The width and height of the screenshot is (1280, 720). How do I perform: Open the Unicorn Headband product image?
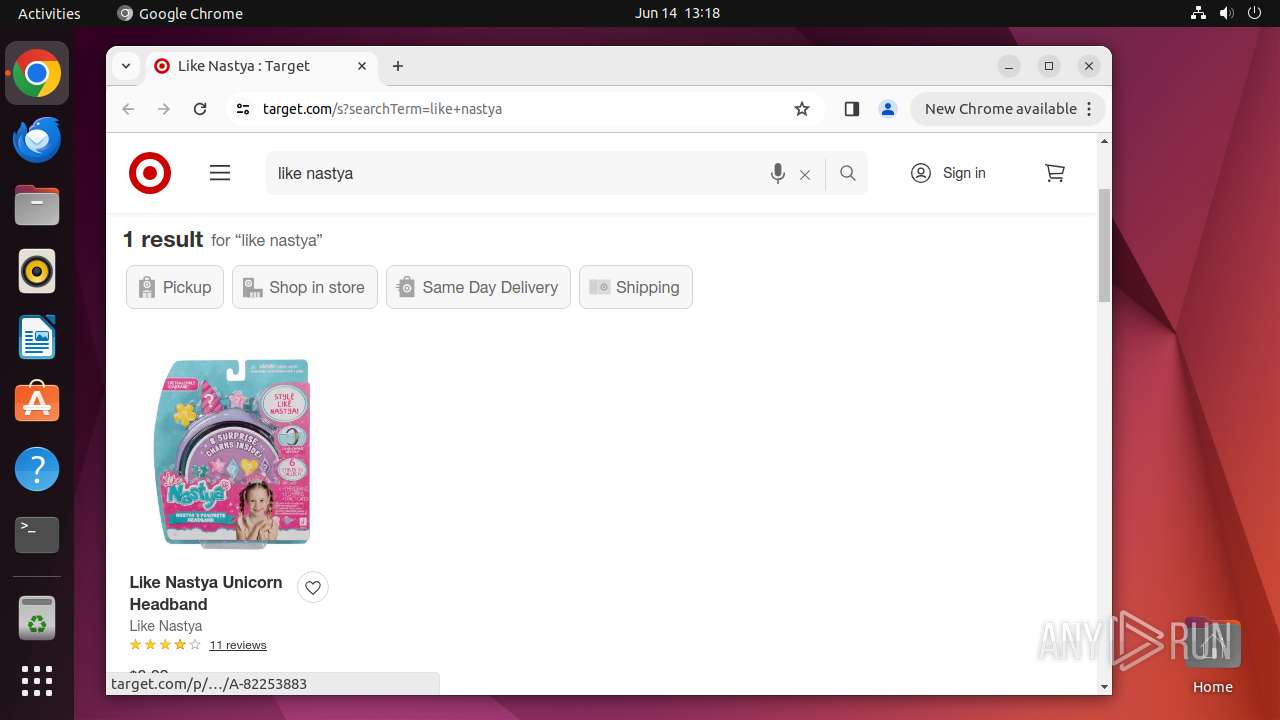click(232, 453)
